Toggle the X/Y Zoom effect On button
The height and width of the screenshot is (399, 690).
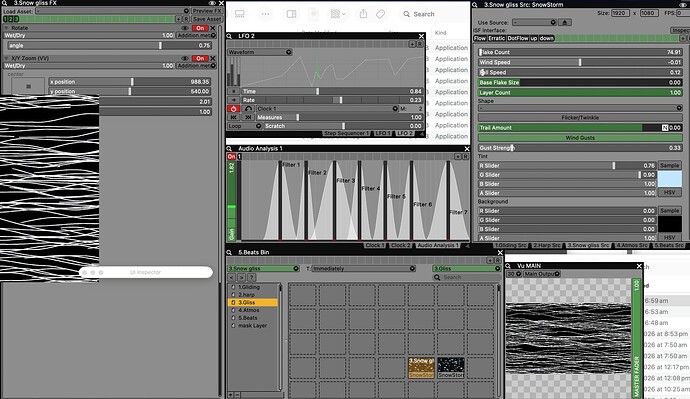pyautogui.click(x=200, y=59)
